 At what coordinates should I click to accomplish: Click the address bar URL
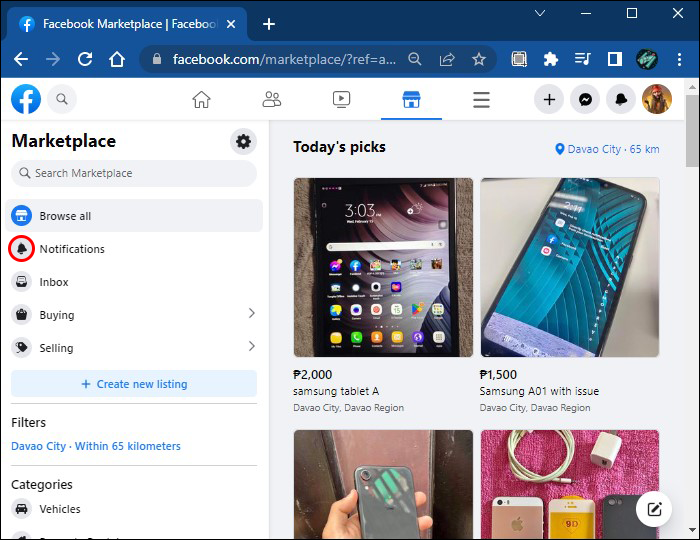[x=284, y=59]
